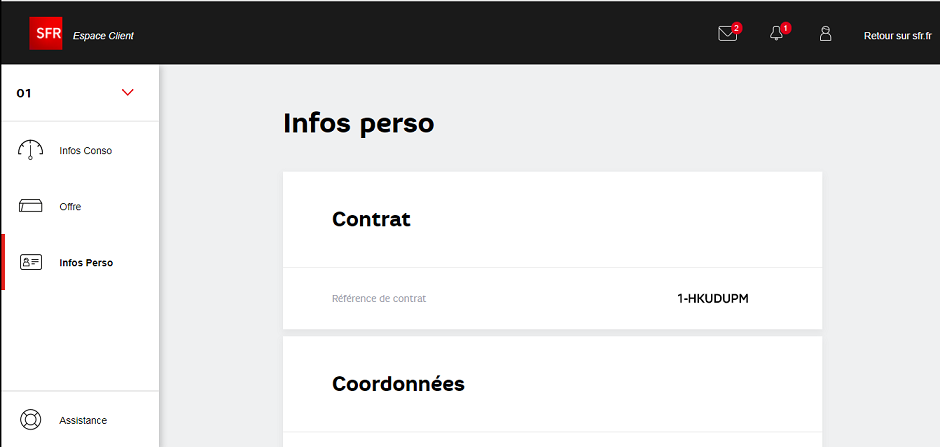This screenshot has height=447, width=940.
Task: Click the Contrat section heading
Action: pos(371,219)
